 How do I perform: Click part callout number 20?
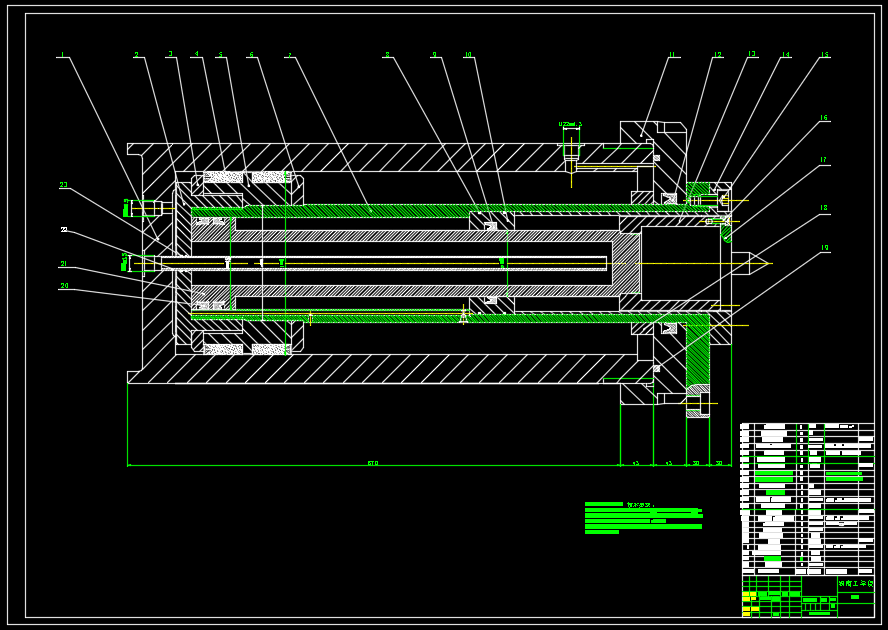tap(64, 286)
